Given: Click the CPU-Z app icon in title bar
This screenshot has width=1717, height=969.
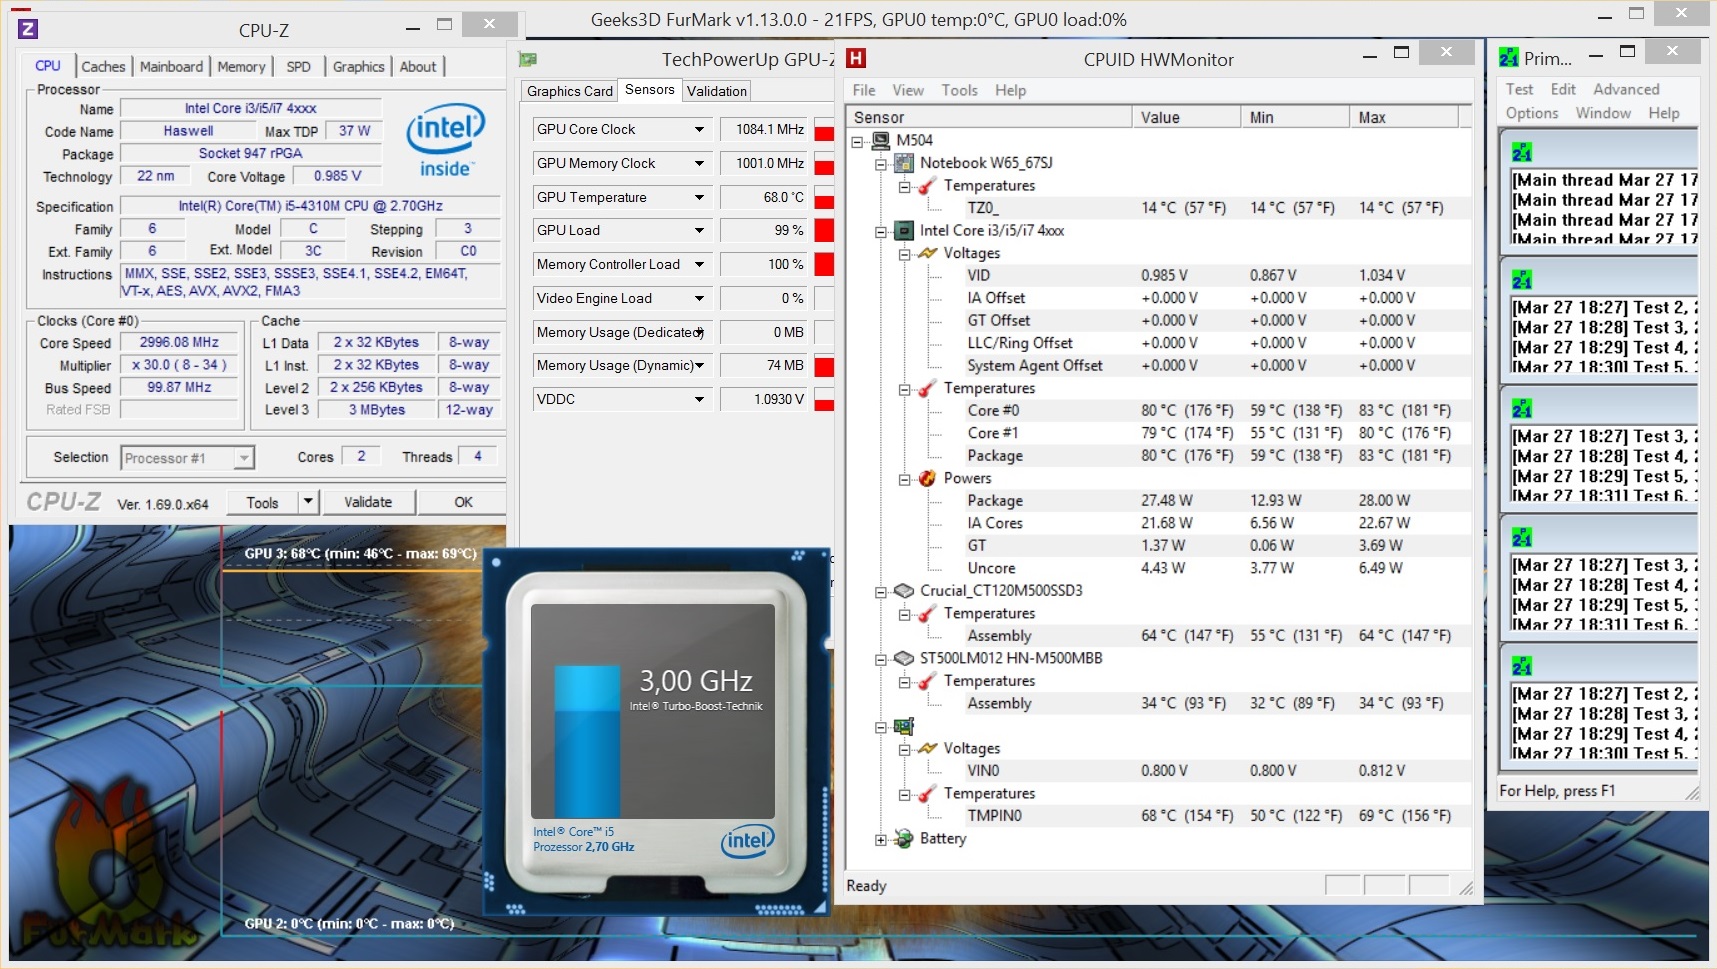Looking at the screenshot, I should (28, 29).
